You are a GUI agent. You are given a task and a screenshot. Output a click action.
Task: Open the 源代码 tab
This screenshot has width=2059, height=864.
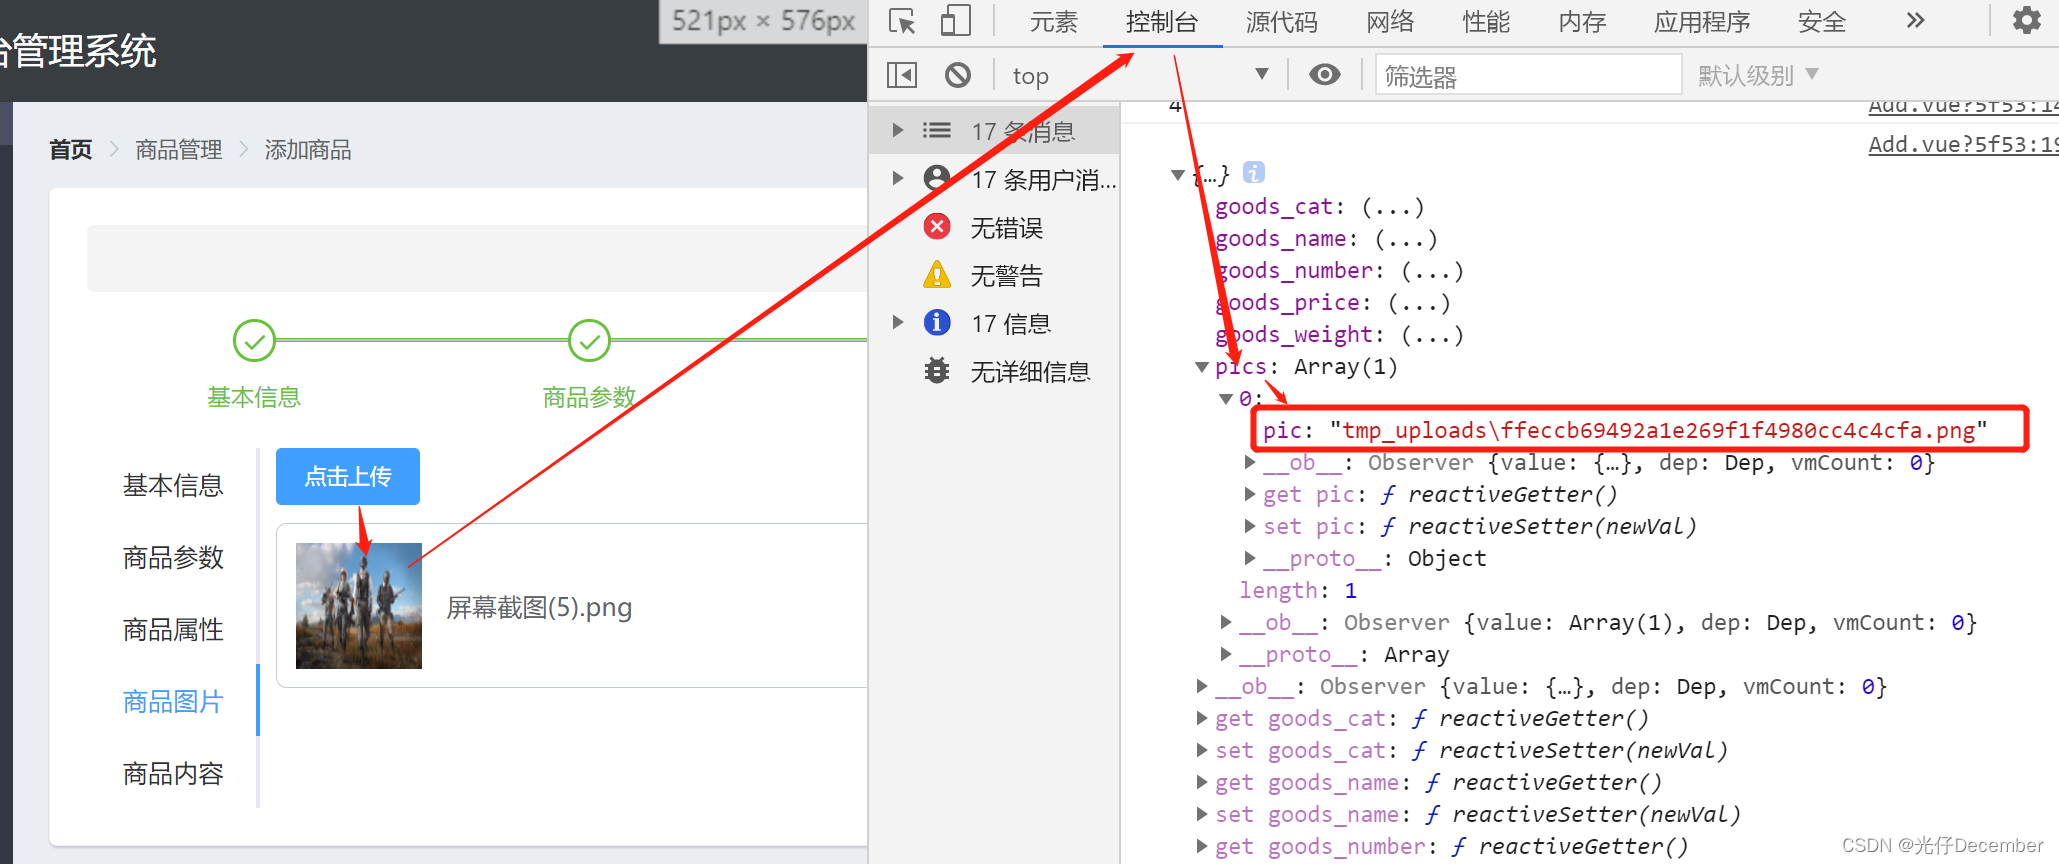click(1282, 22)
